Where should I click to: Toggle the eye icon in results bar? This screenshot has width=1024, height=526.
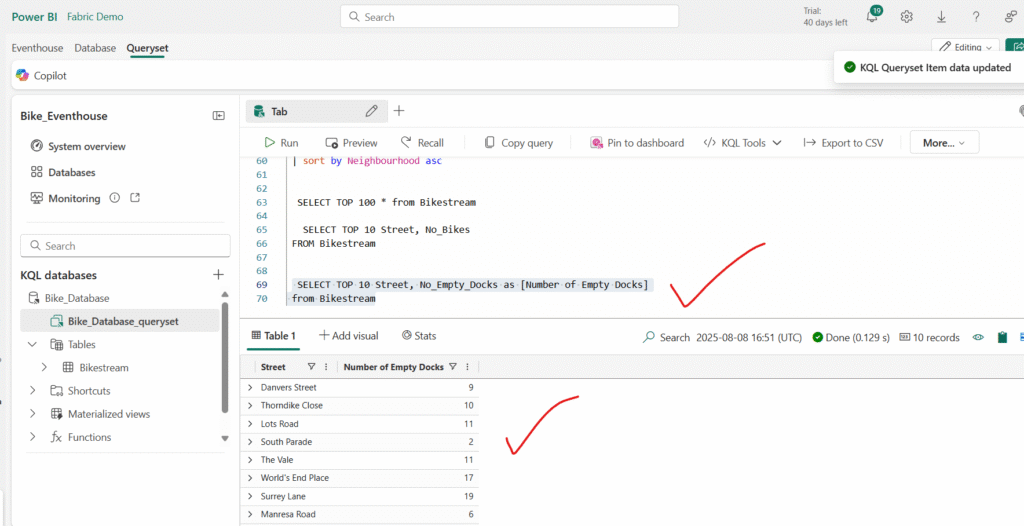[978, 337]
